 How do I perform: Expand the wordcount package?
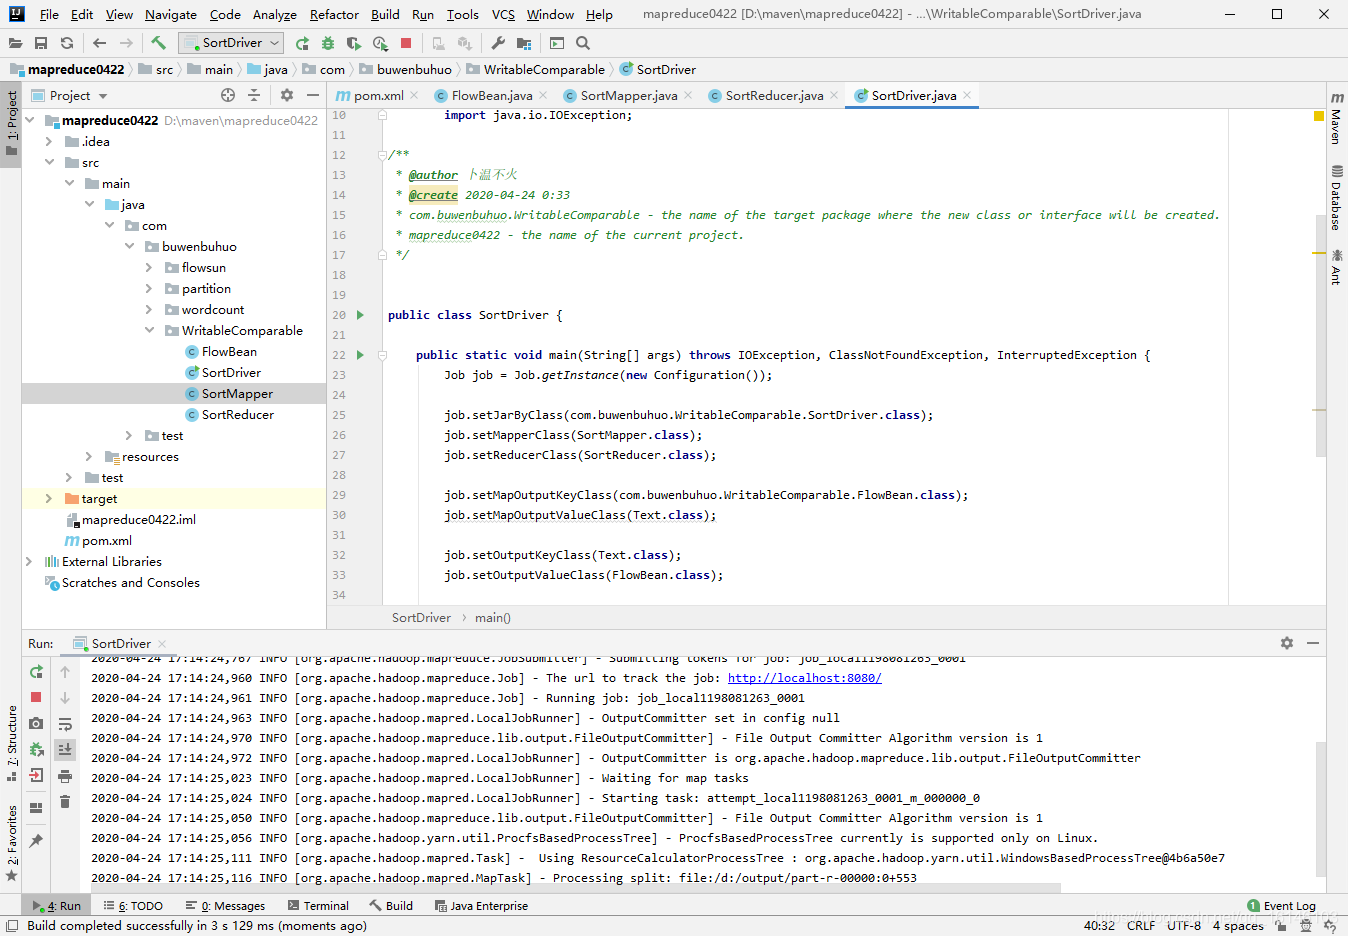coord(149,309)
